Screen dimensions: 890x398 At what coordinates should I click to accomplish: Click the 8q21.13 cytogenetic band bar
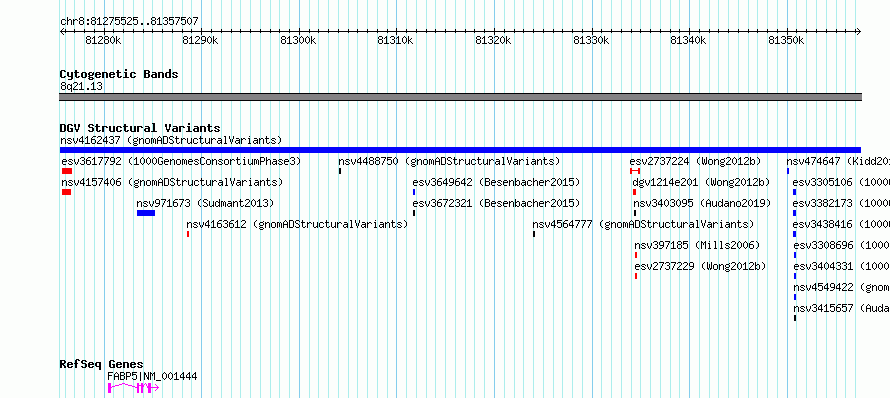[460, 97]
